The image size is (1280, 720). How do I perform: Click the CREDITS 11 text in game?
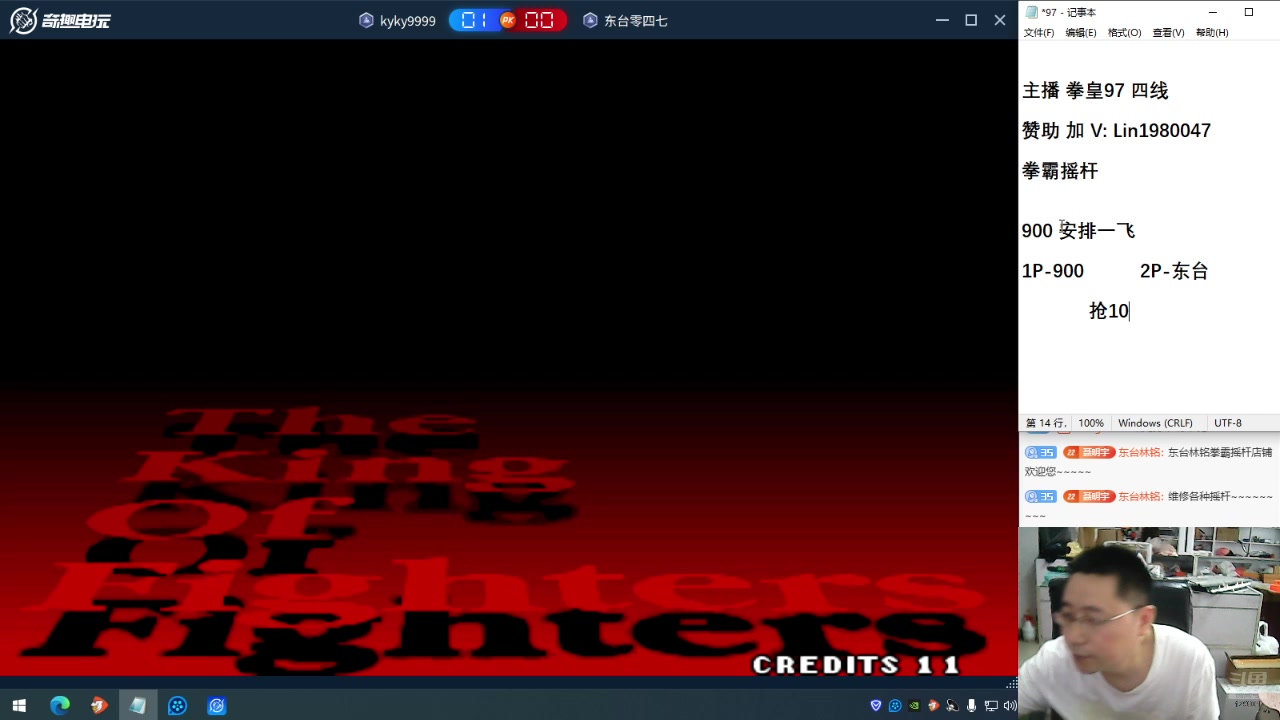coord(856,665)
